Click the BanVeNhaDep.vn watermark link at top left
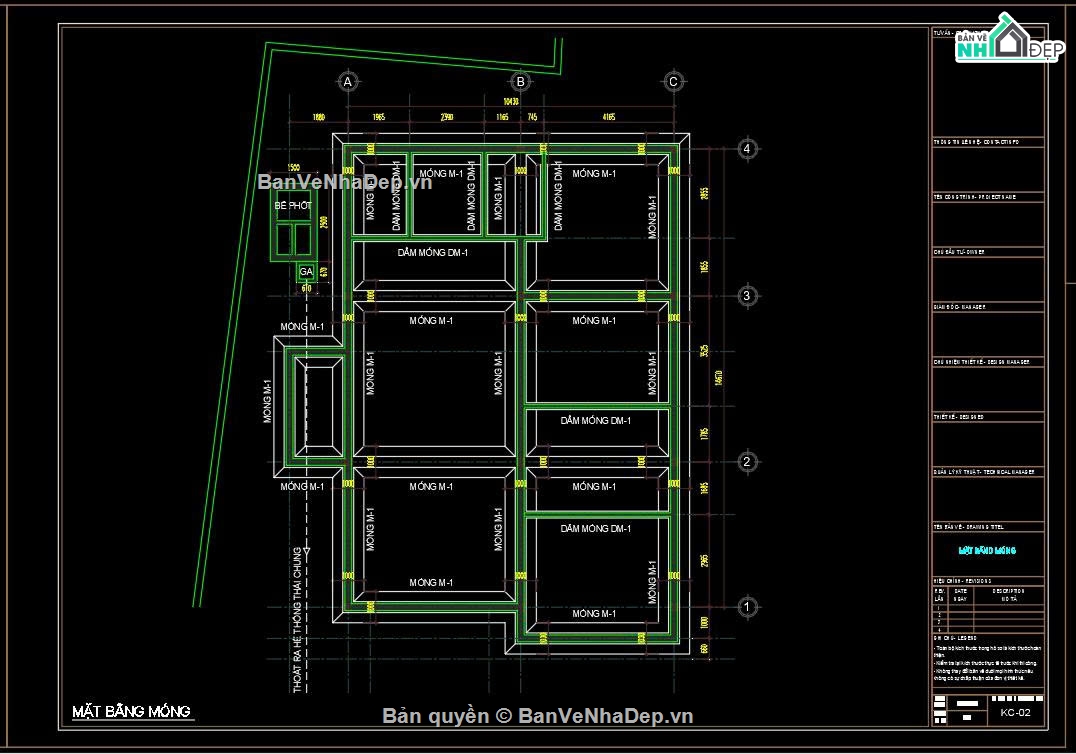1076x754 pixels. coord(331,181)
